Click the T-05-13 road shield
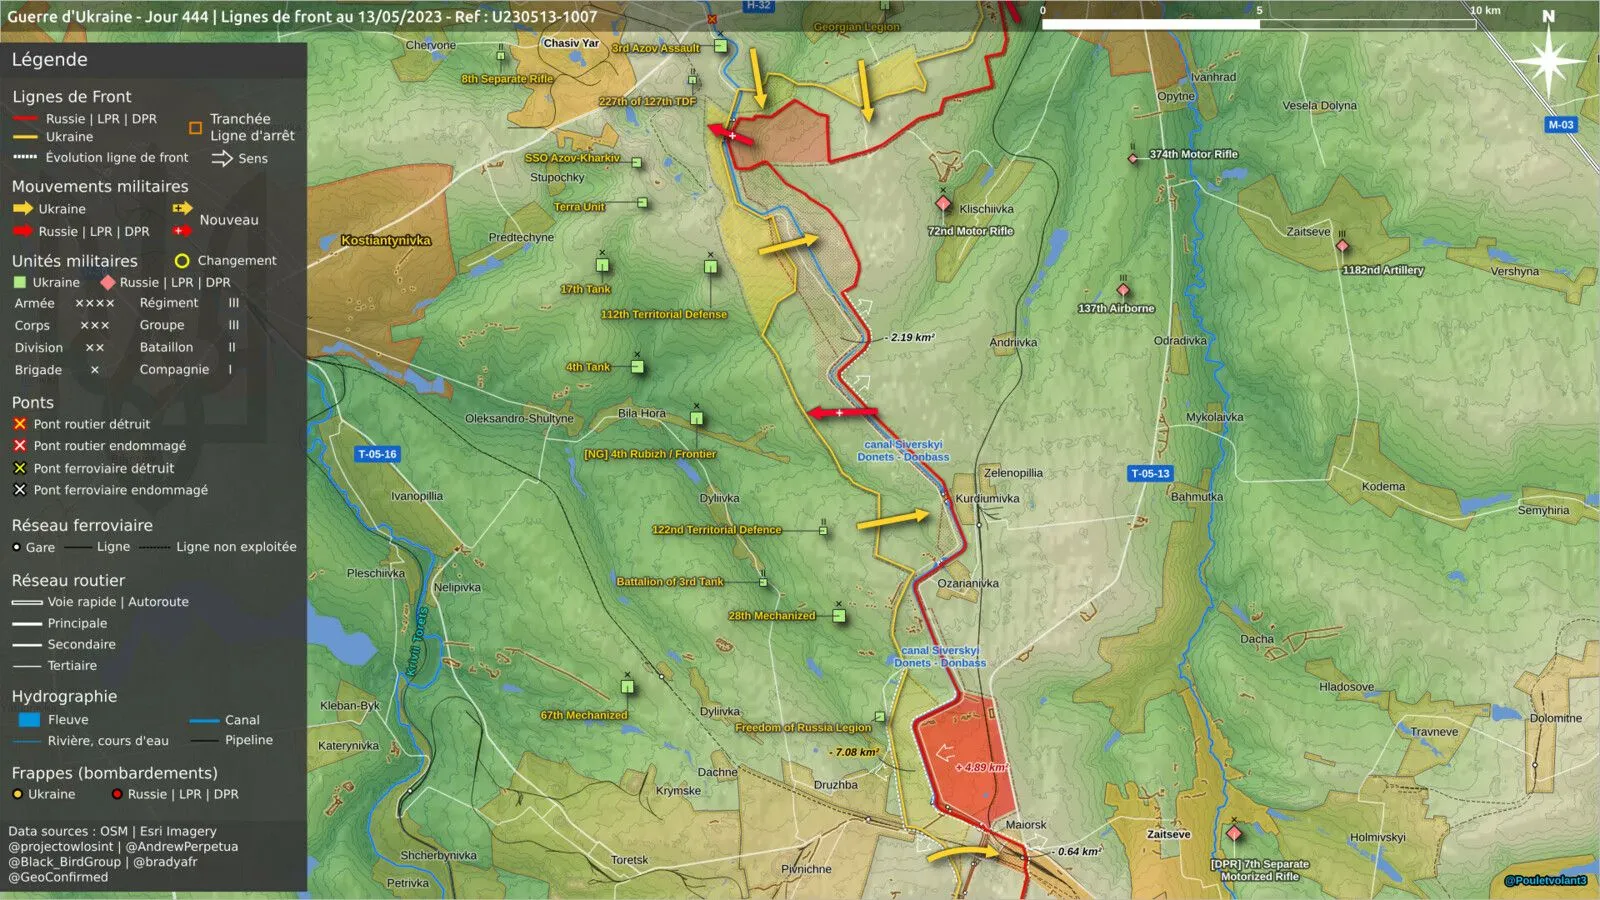The width and height of the screenshot is (1600, 900). pyautogui.click(x=1150, y=473)
